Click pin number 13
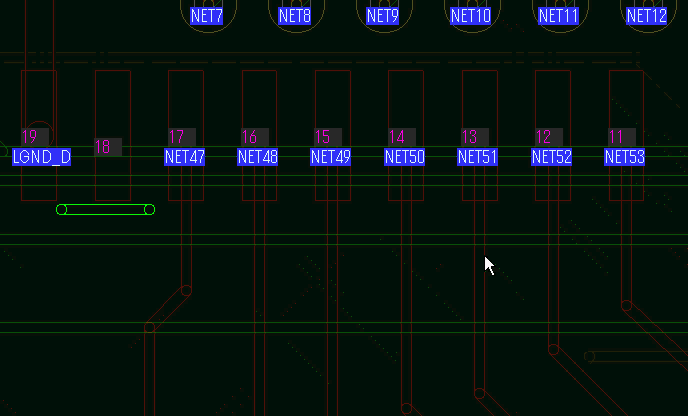 tap(475, 137)
